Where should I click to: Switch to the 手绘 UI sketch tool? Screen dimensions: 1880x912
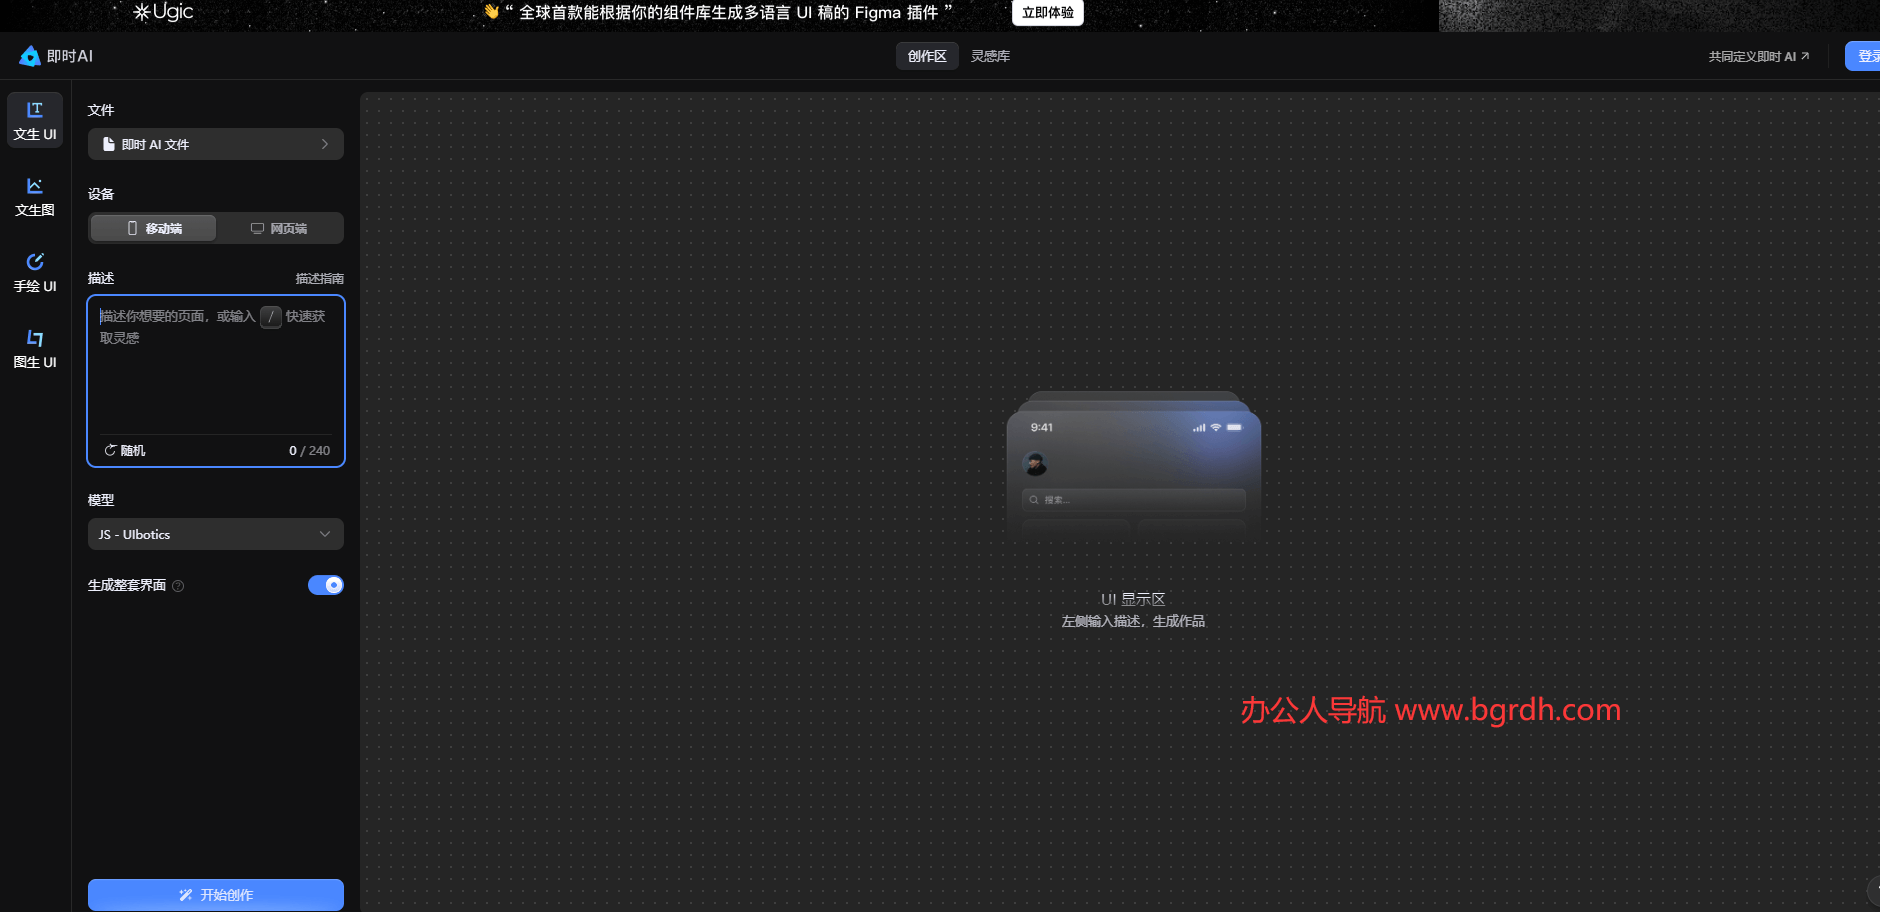point(35,272)
